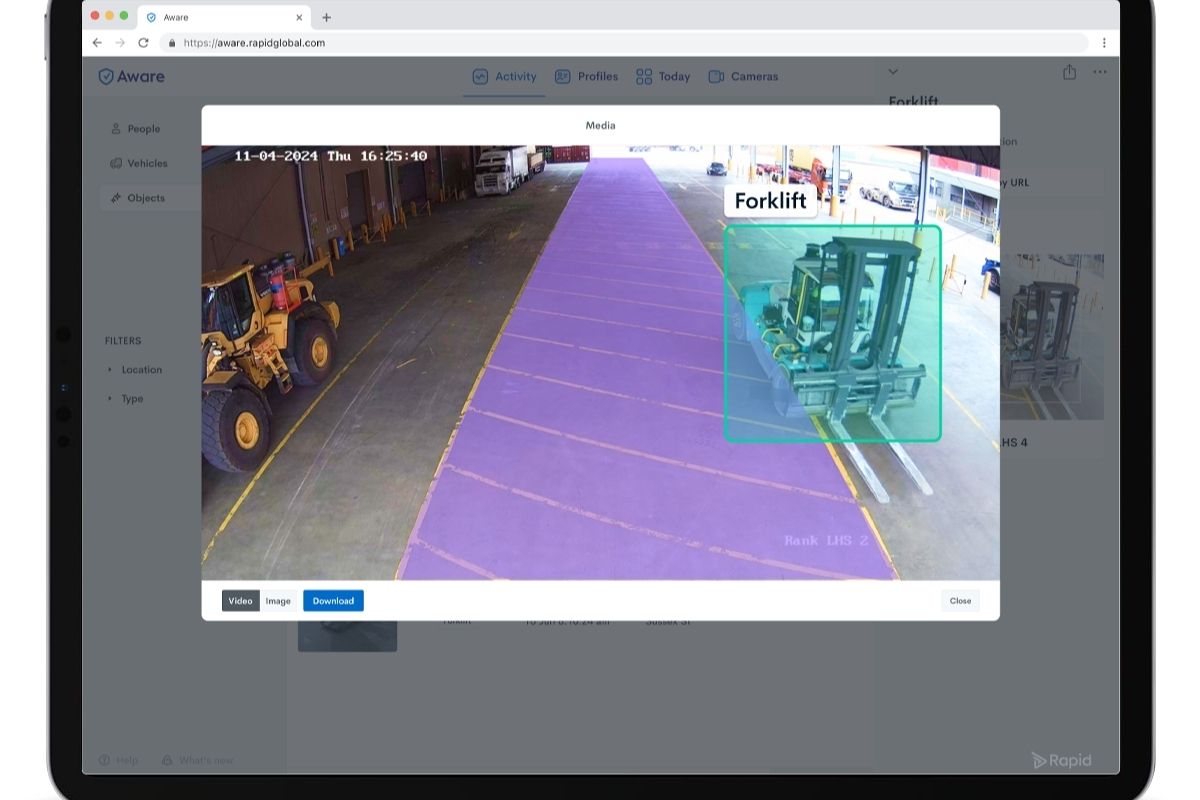1200x800 pixels.
Task: Download the forklift media
Action: click(x=333, y=601)
